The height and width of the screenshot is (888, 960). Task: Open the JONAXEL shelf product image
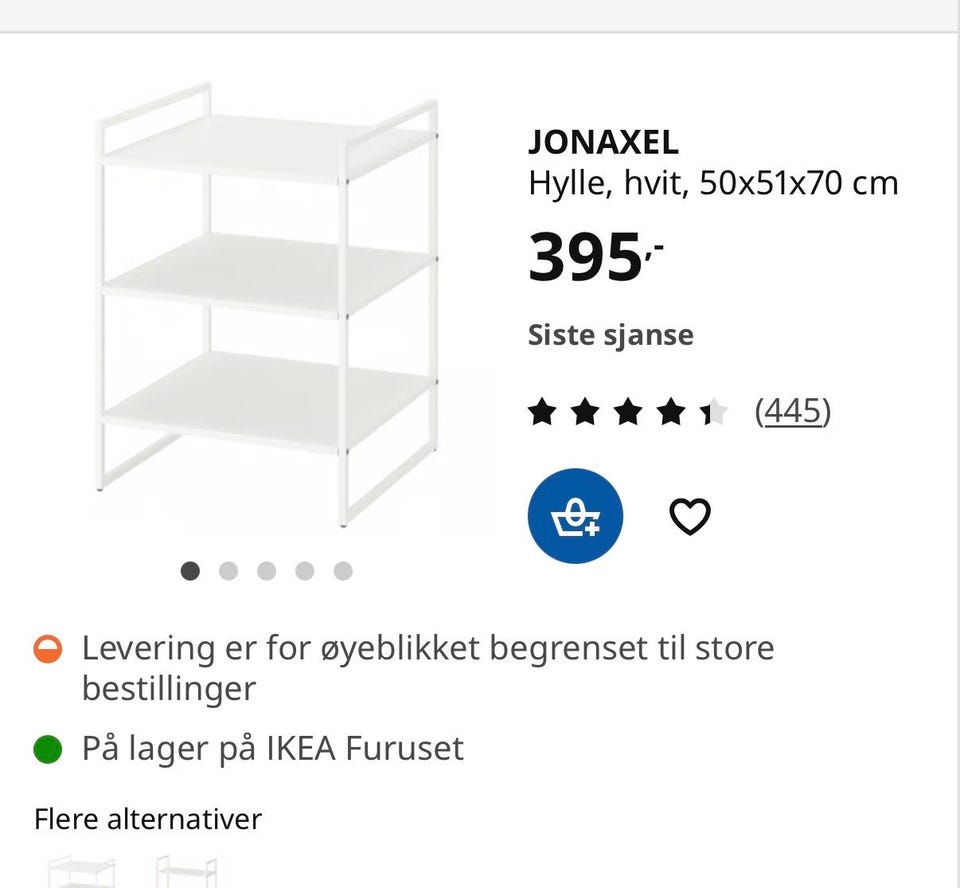point(267,305)
